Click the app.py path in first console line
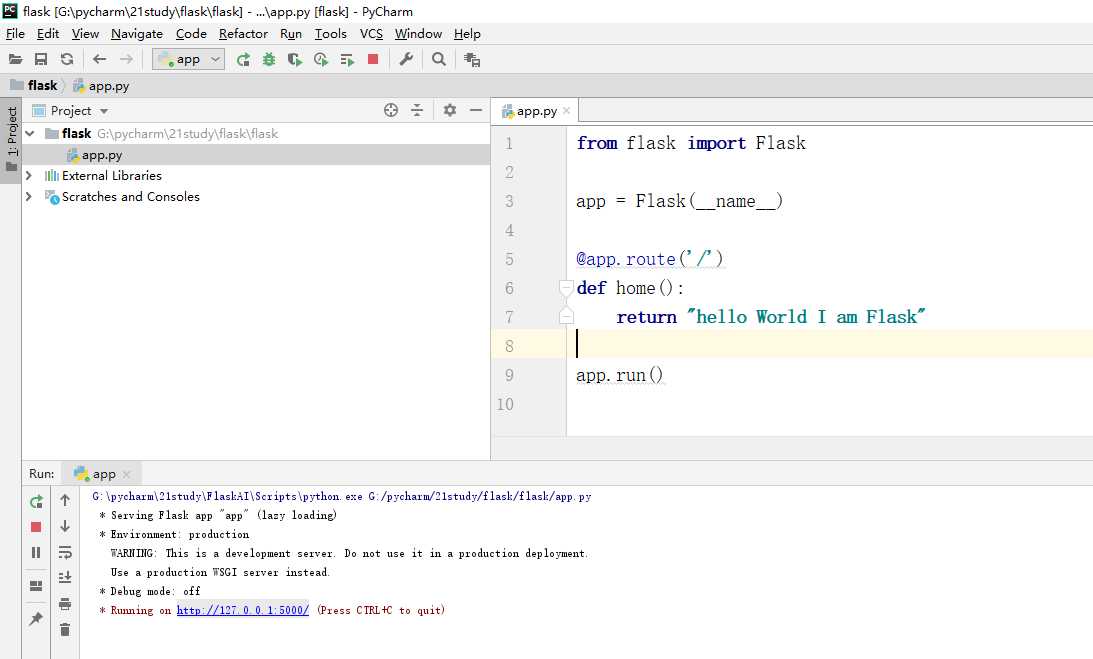1093x659 pixels. coord(480,497)
